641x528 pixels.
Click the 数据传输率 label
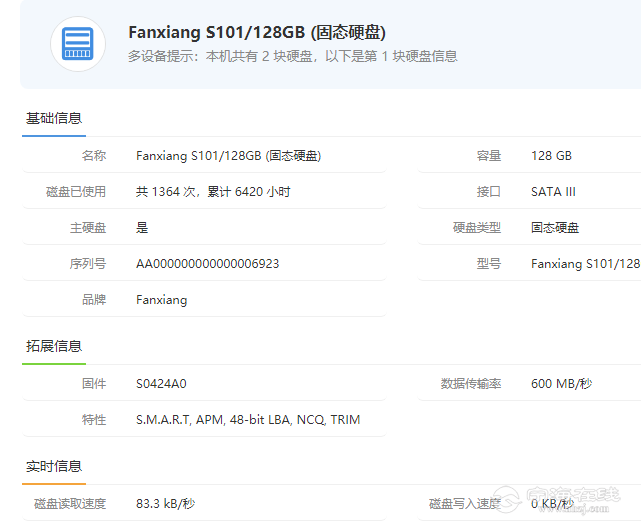(x=471, y=384)
